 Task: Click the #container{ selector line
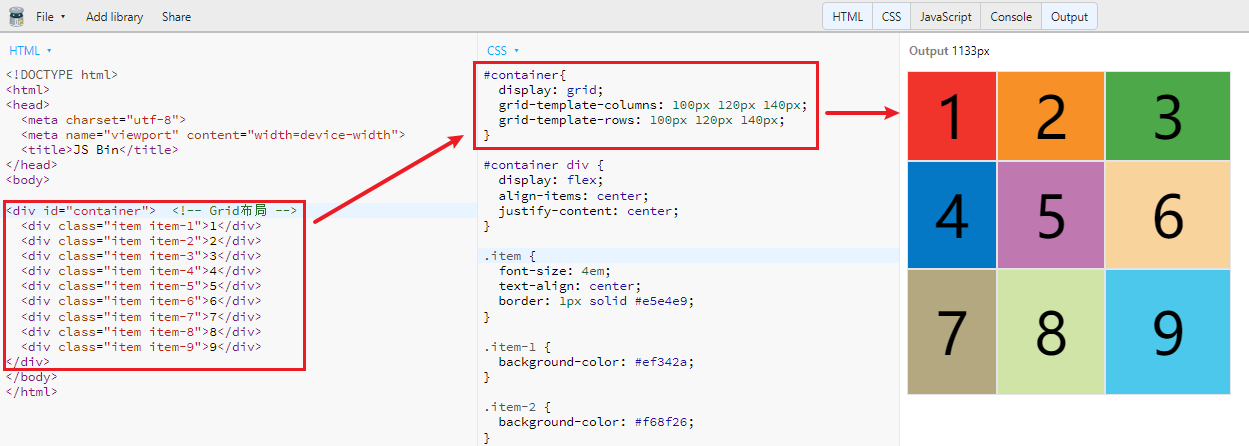coord(525,75)
